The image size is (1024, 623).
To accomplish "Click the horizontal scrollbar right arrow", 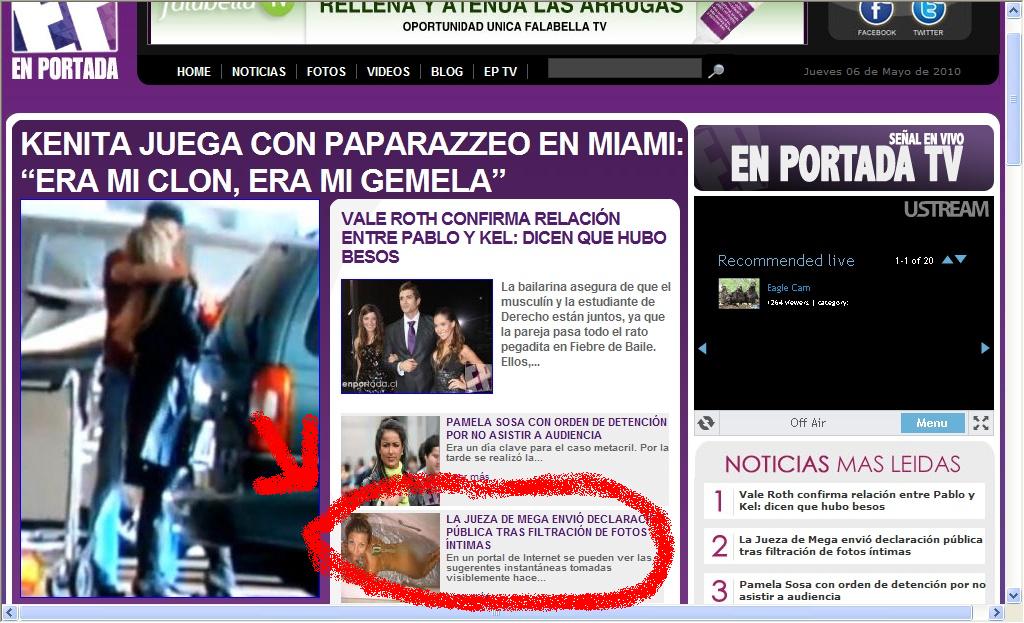I will tap(996, 613).
